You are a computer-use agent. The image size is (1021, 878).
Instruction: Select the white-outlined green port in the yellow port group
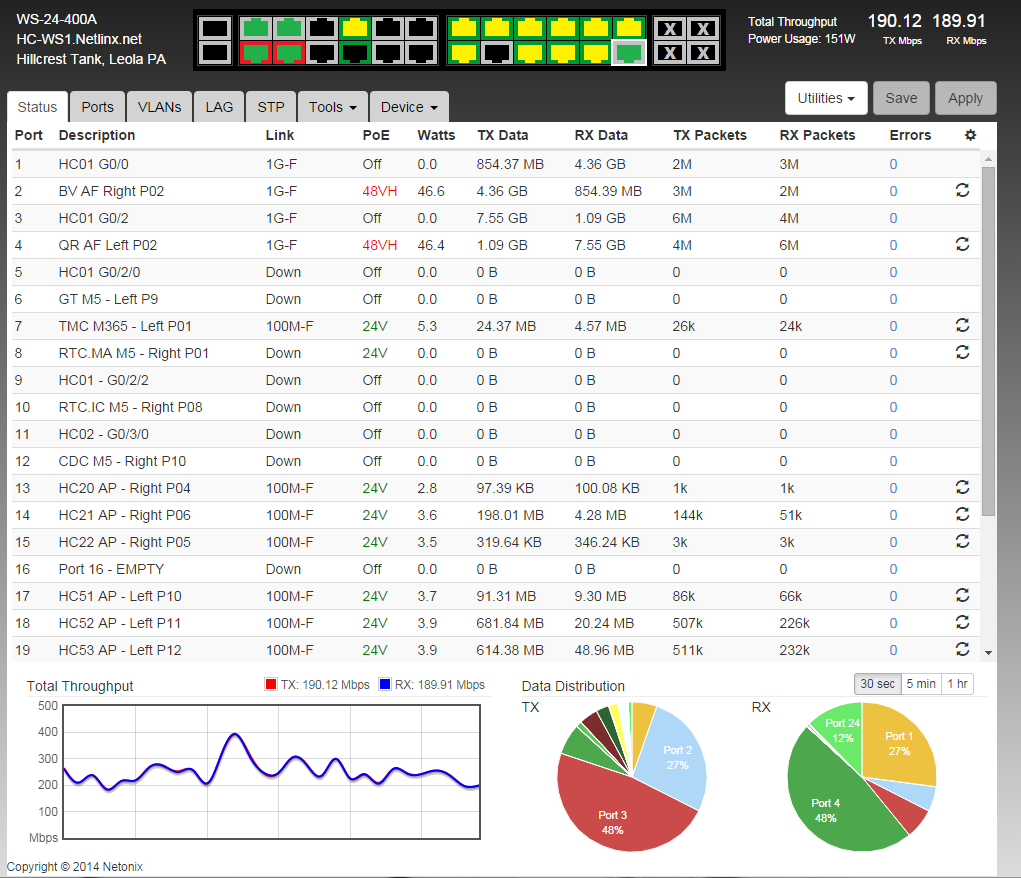point(628,52)
